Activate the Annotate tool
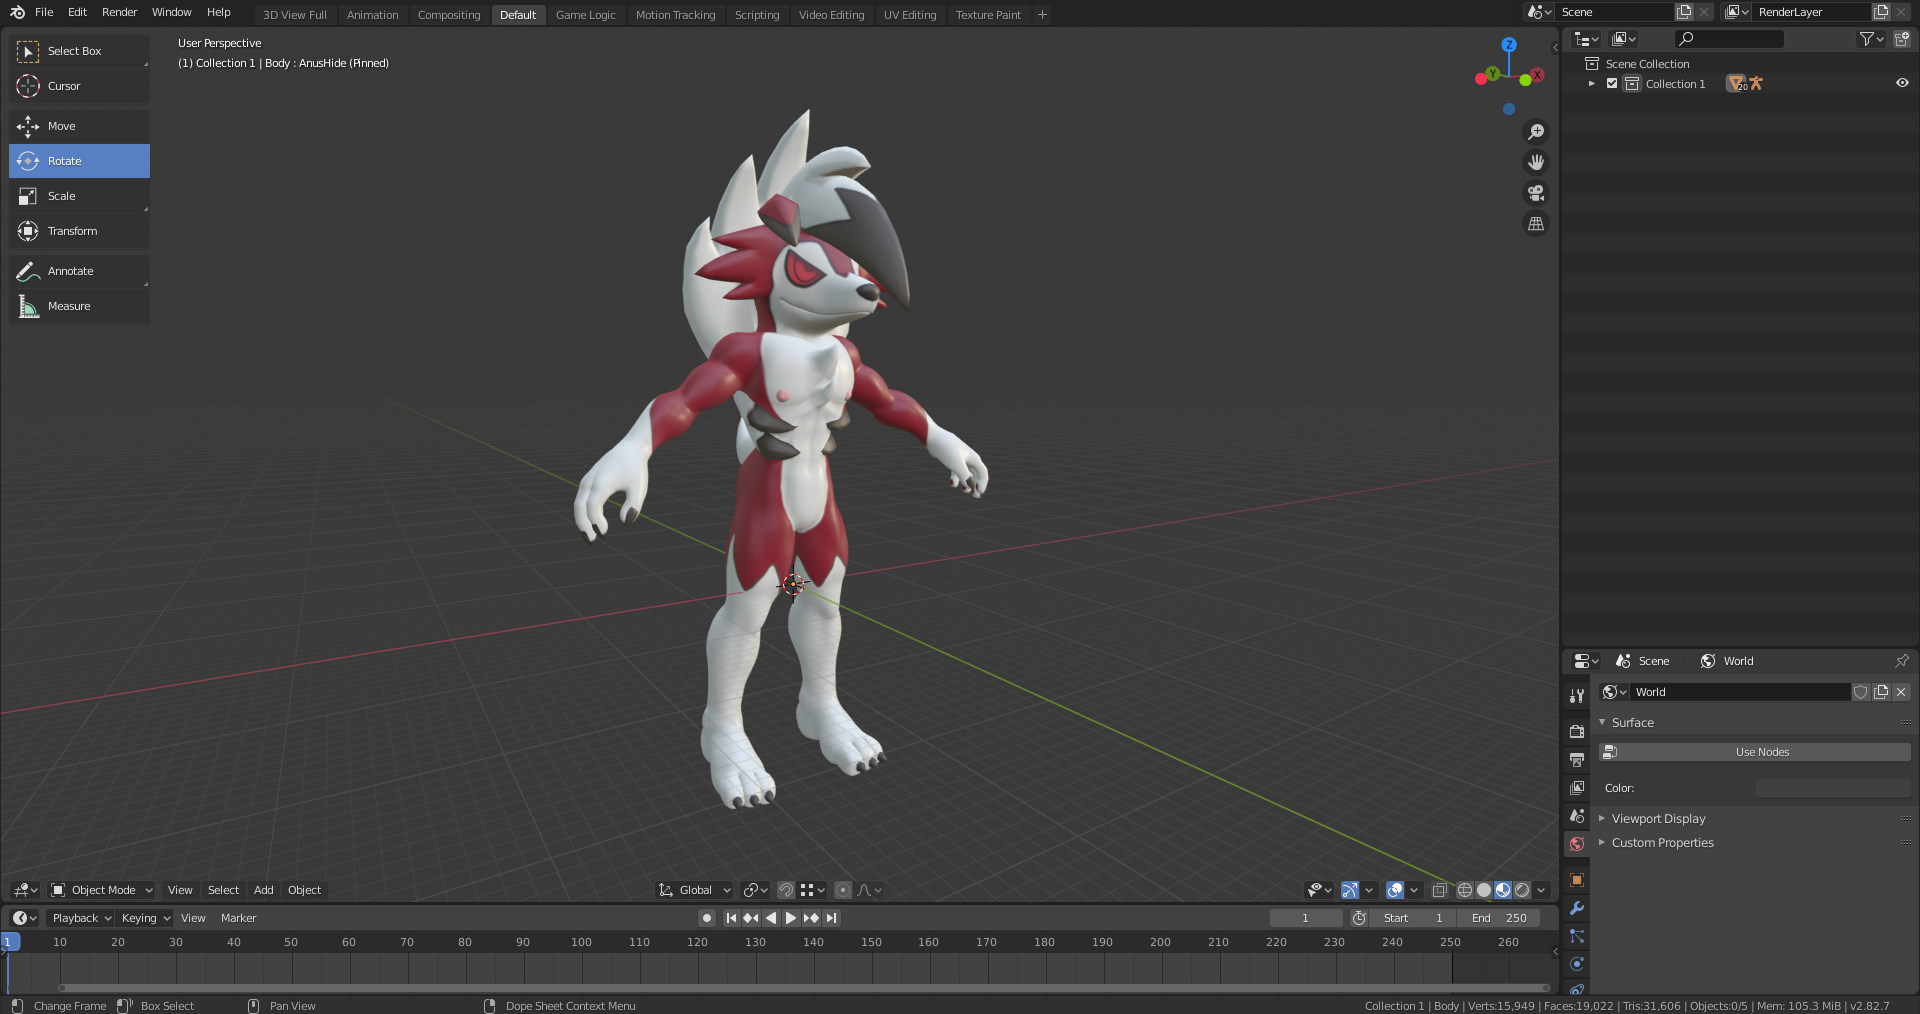This screenshot has width=1920, height=1014. coord(79,271)
